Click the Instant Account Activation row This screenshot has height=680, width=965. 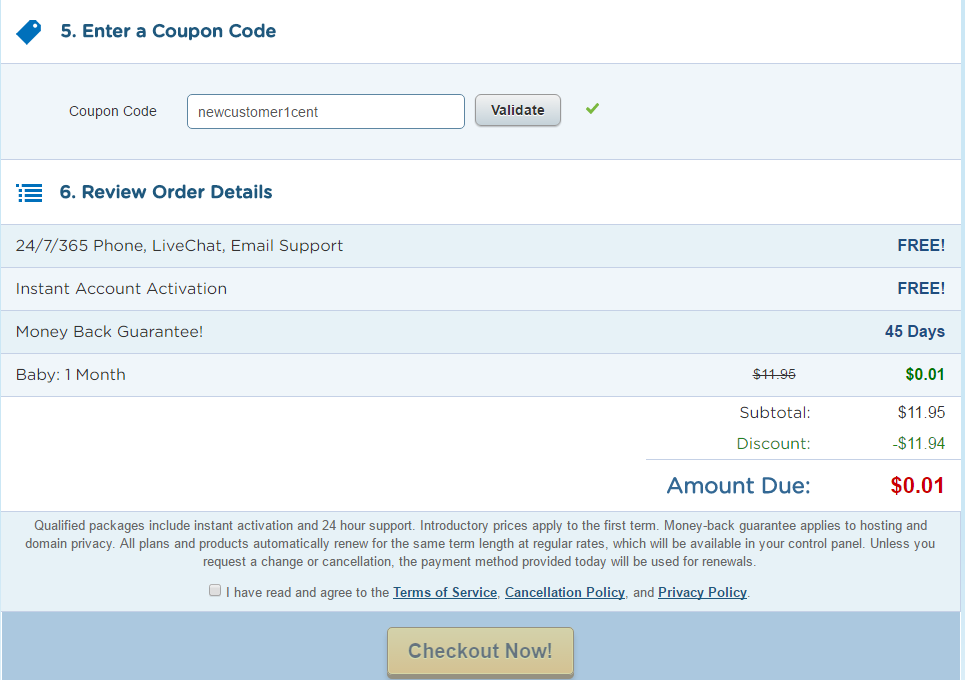tap(122, 288)
